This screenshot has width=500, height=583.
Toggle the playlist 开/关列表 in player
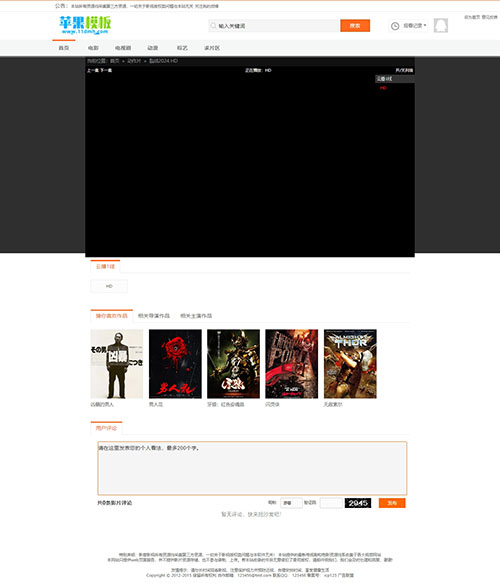tap(404, 70)
